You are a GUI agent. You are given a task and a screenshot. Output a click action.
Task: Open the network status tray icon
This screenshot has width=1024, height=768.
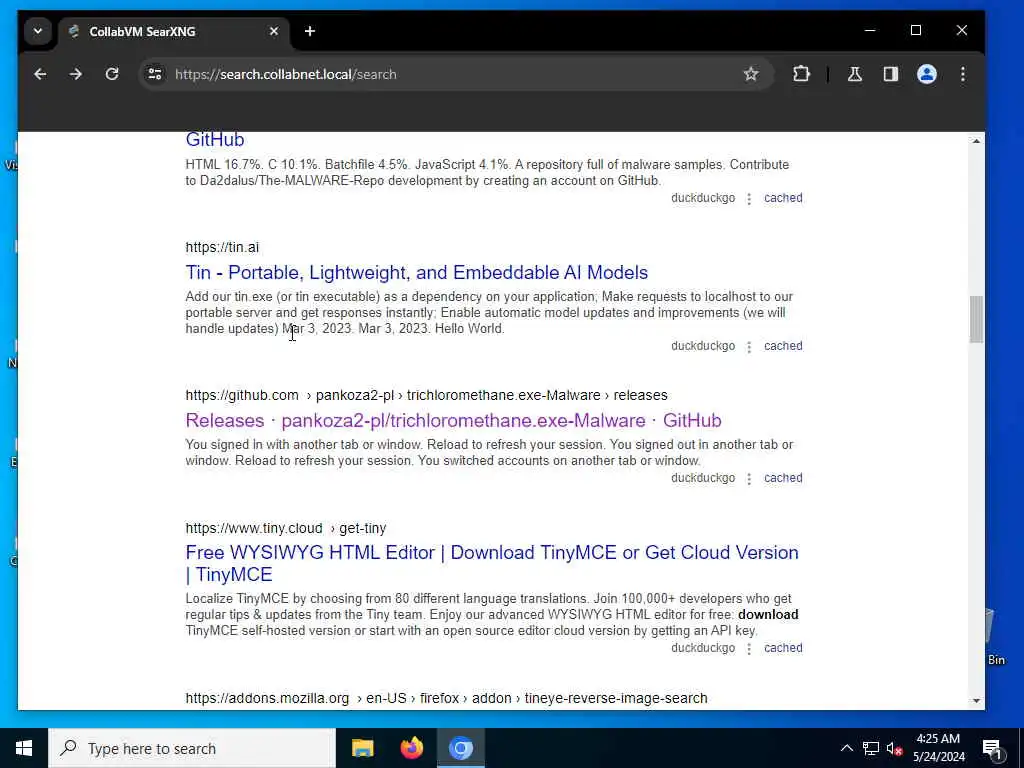[871, 748]
